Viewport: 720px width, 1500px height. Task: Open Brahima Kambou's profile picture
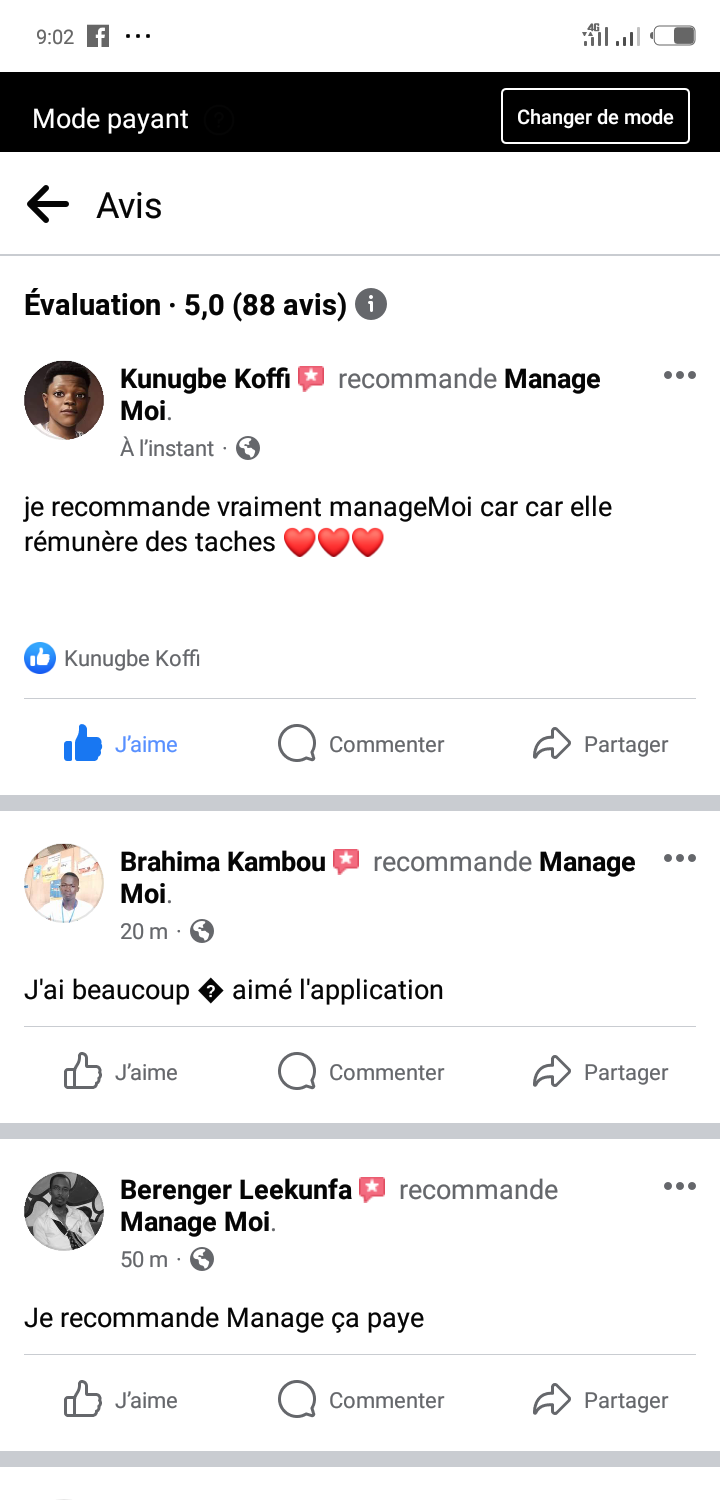click(x=64, y=883)
